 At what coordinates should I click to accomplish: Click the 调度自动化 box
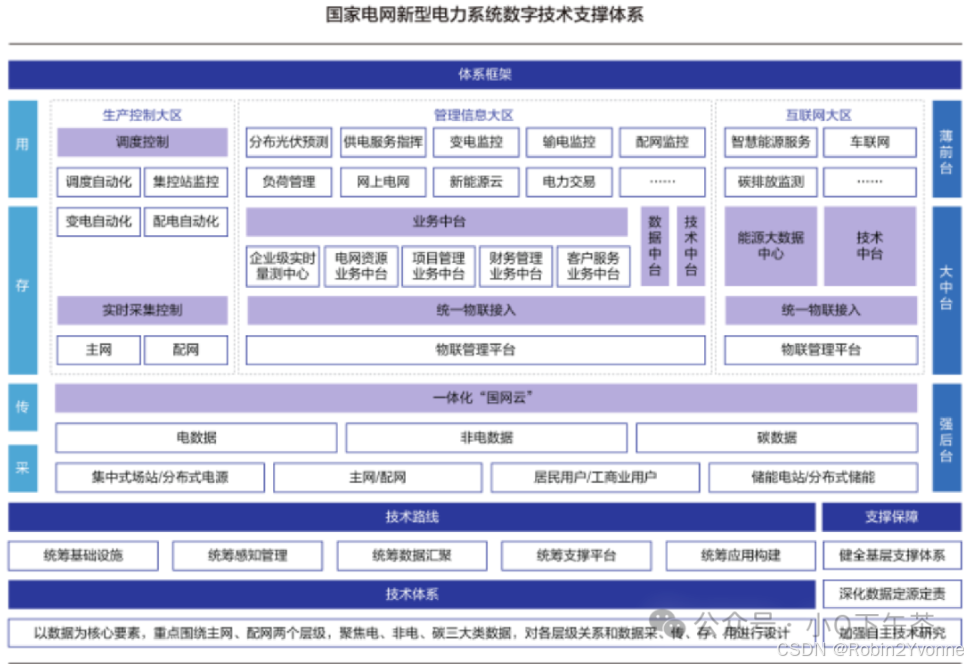pyautogui.click(x=99, y=182)
